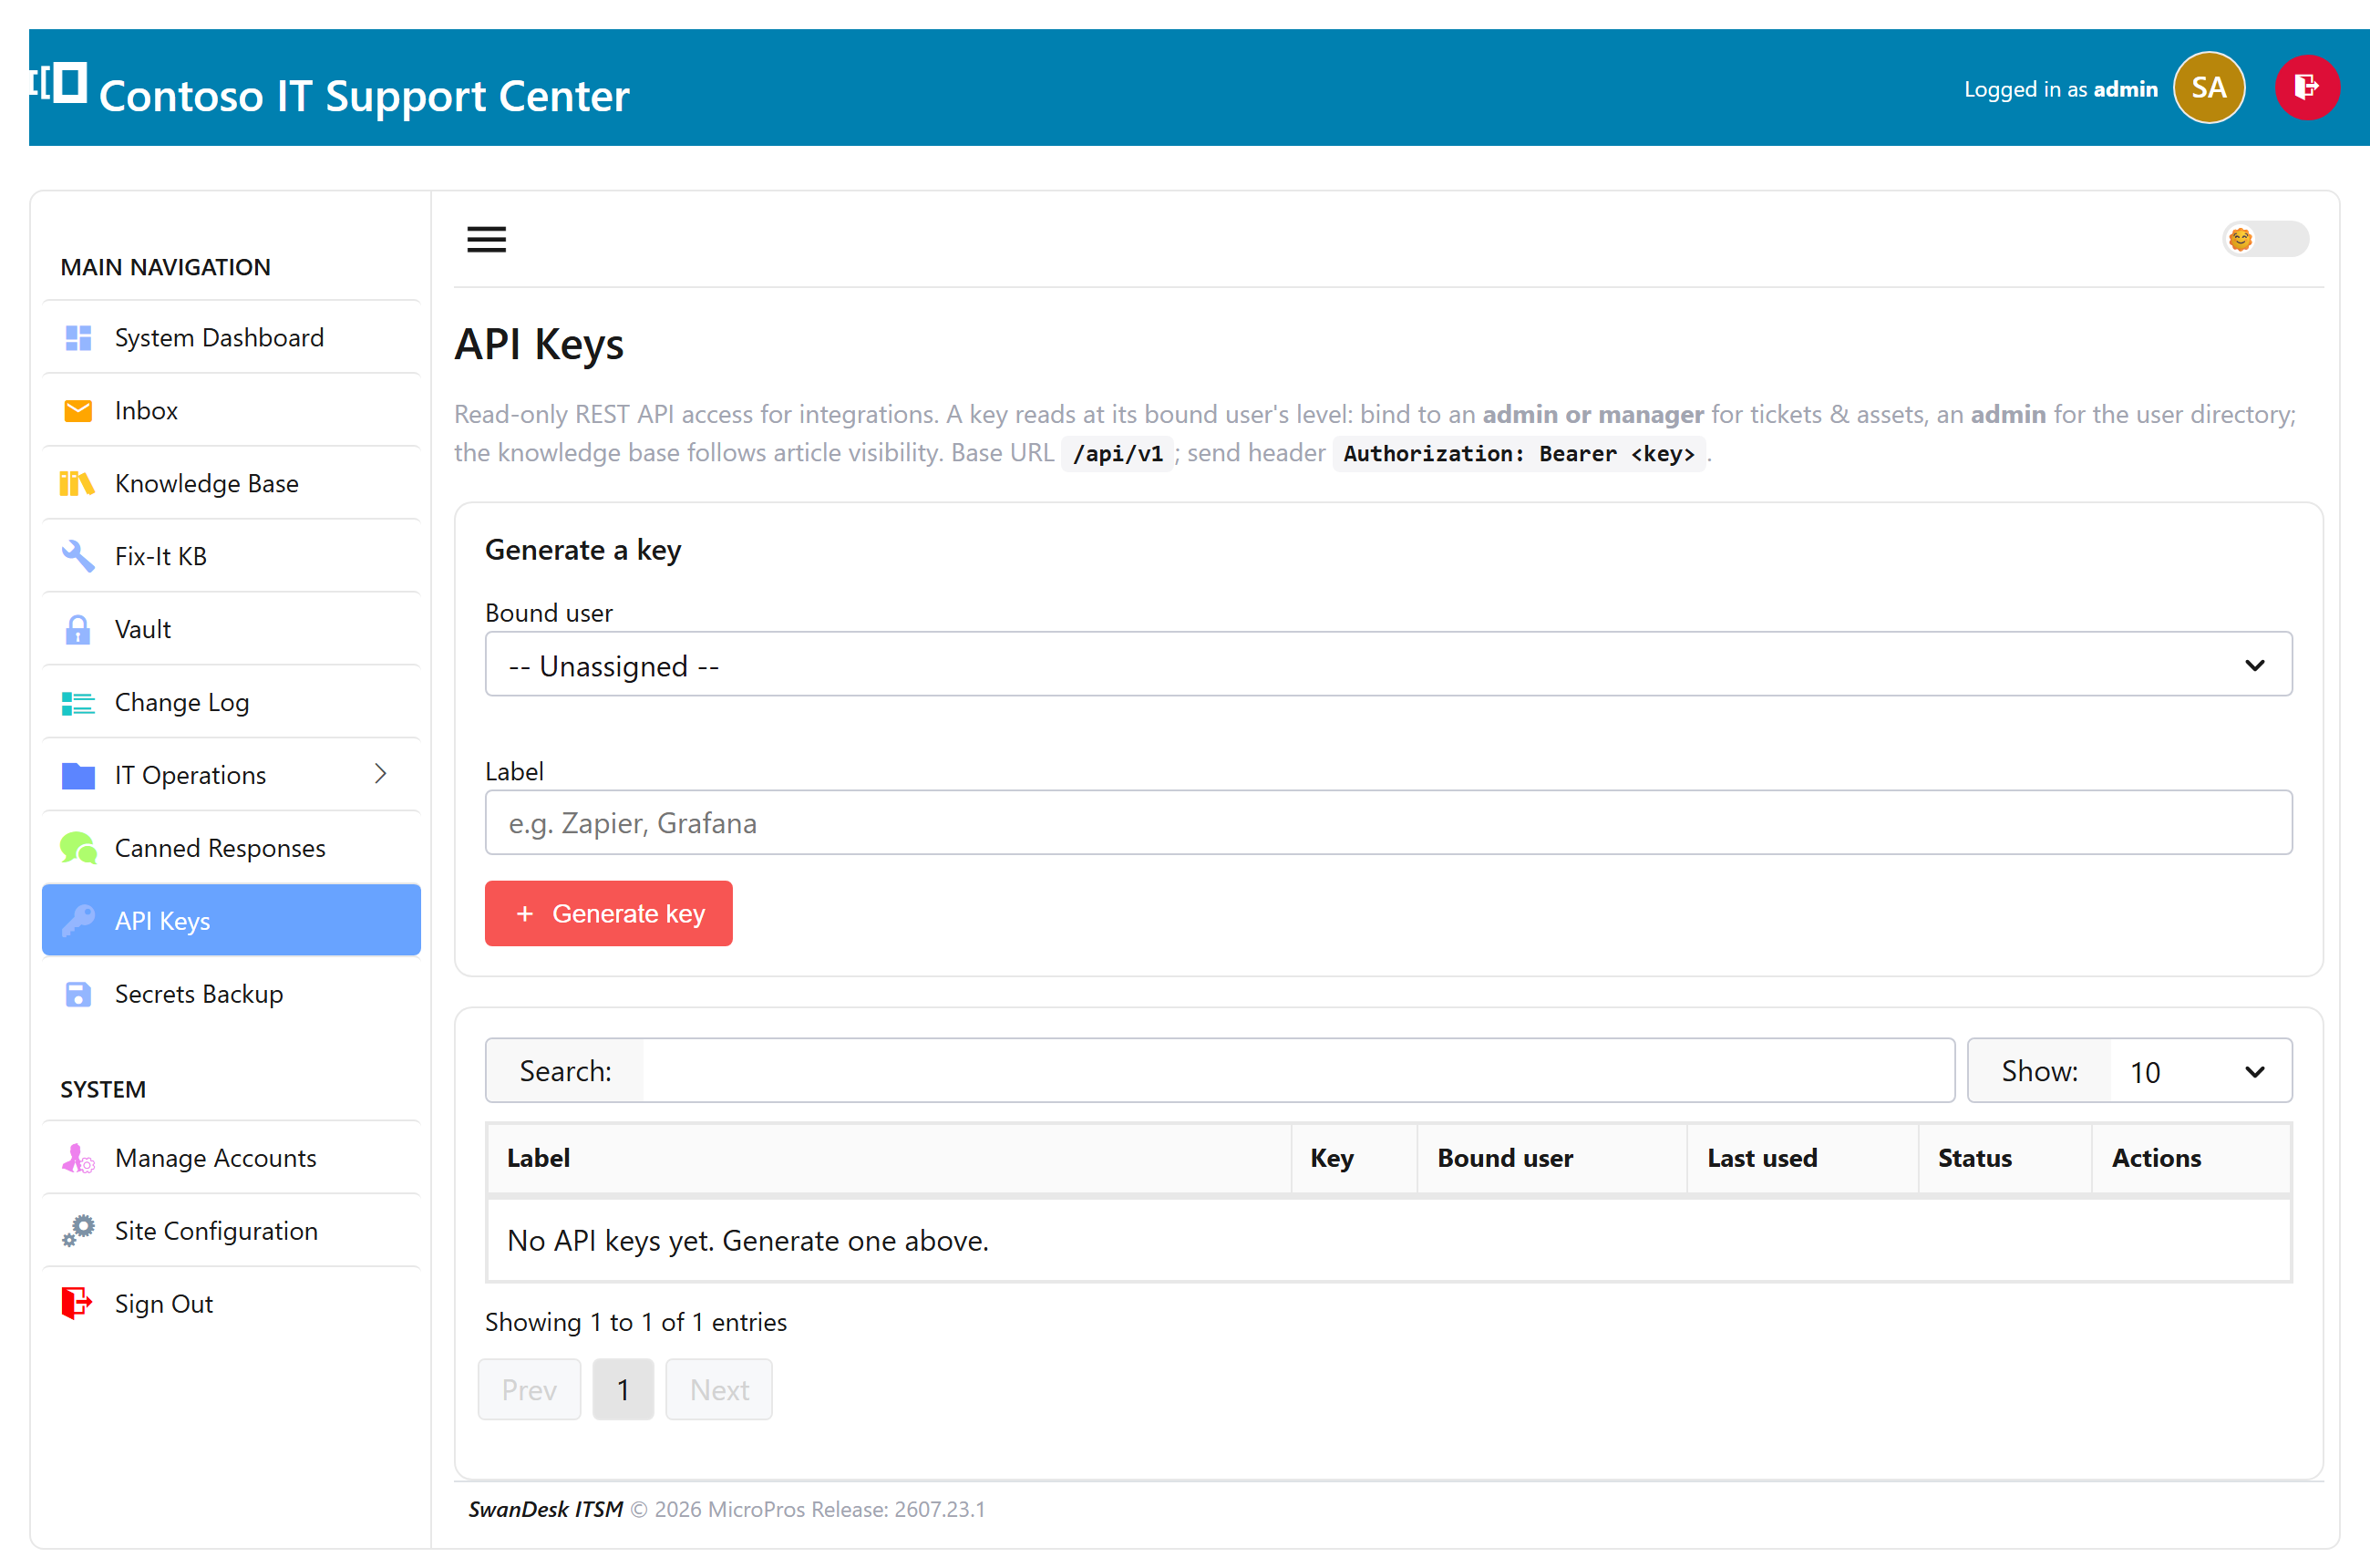This screenshot has width=2370, height=1568.
Task: Click the Change Log list icon
Action: (x=78, y=703)
